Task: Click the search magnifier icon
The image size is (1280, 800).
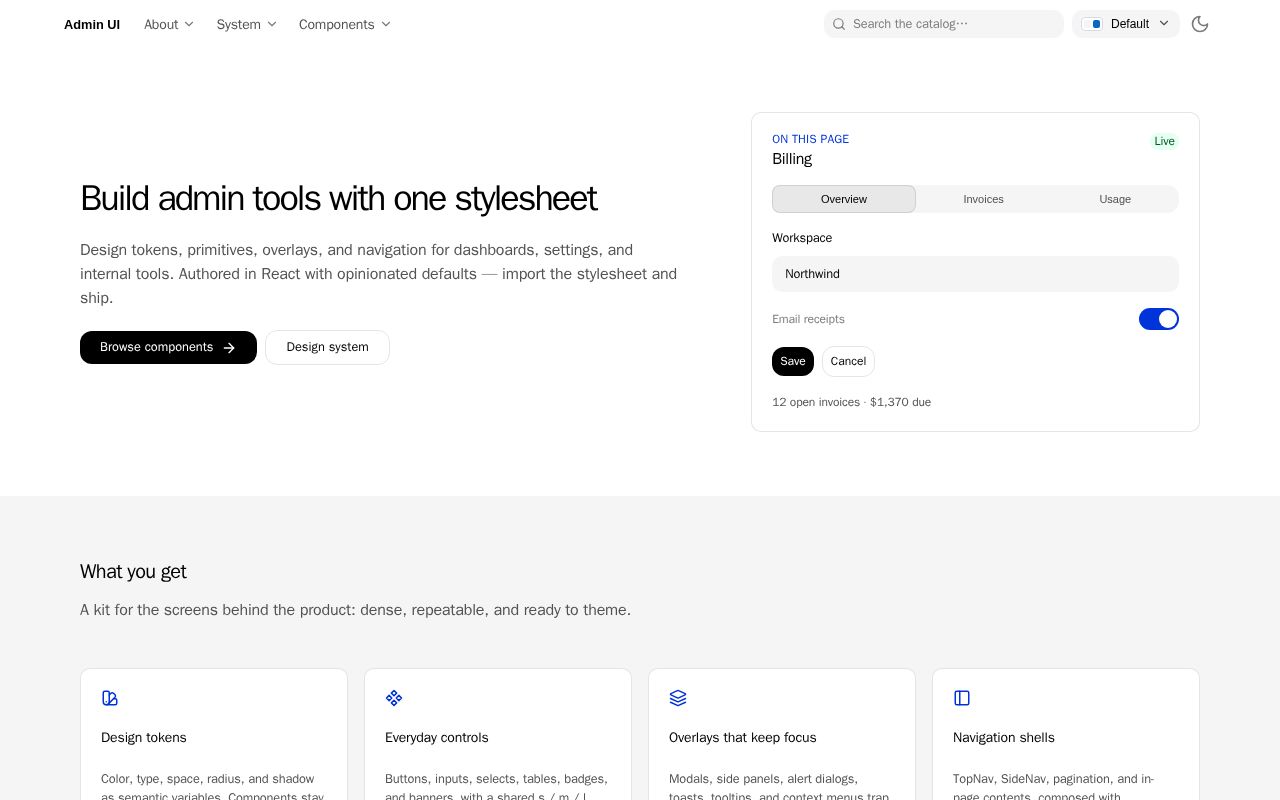Action: click(840, 24)
